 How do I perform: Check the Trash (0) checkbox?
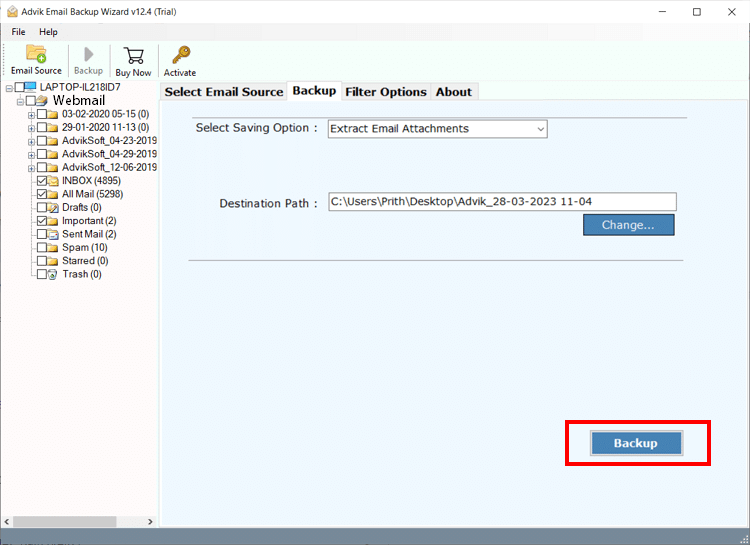click(42, 275)
